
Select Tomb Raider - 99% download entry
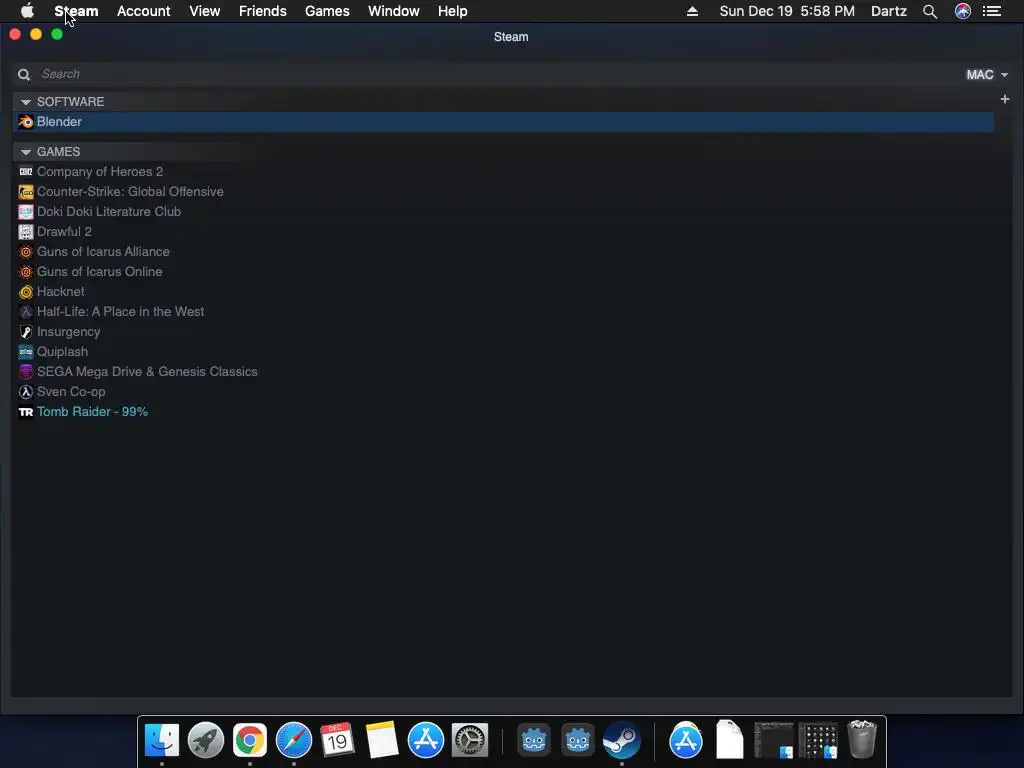pyautogui.click(x=92, y=412)
